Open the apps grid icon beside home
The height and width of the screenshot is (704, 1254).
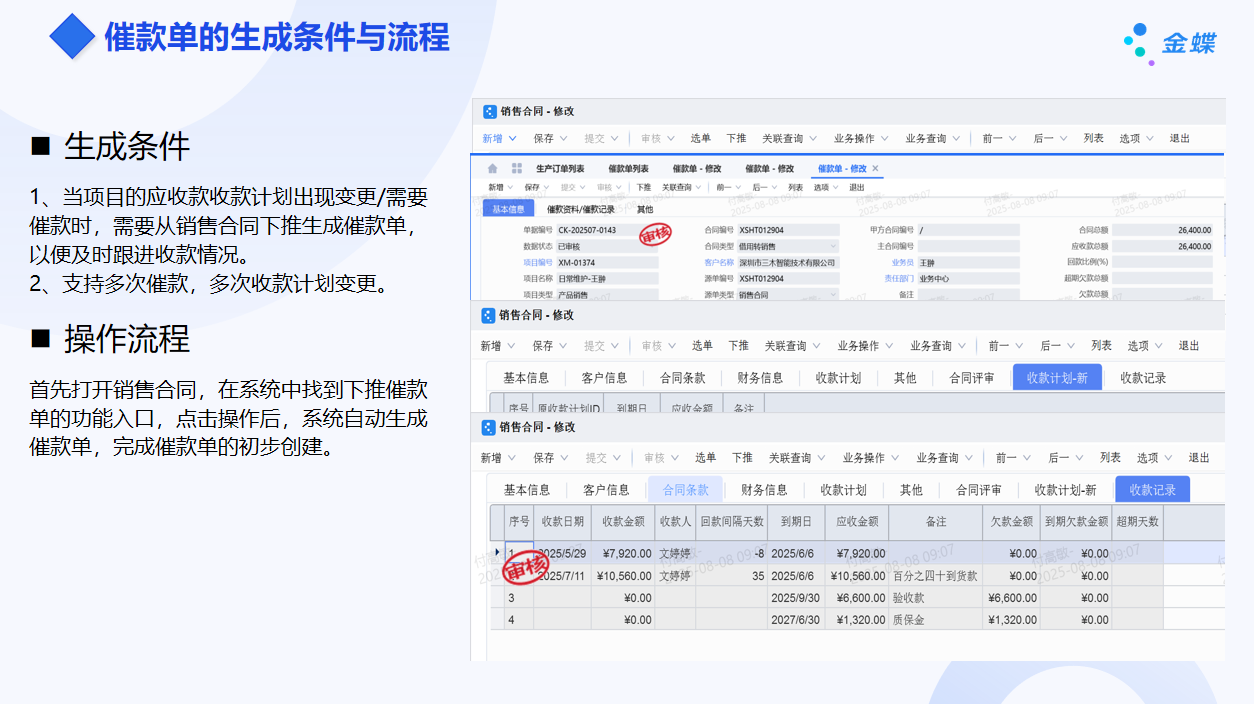coord(517,169)
